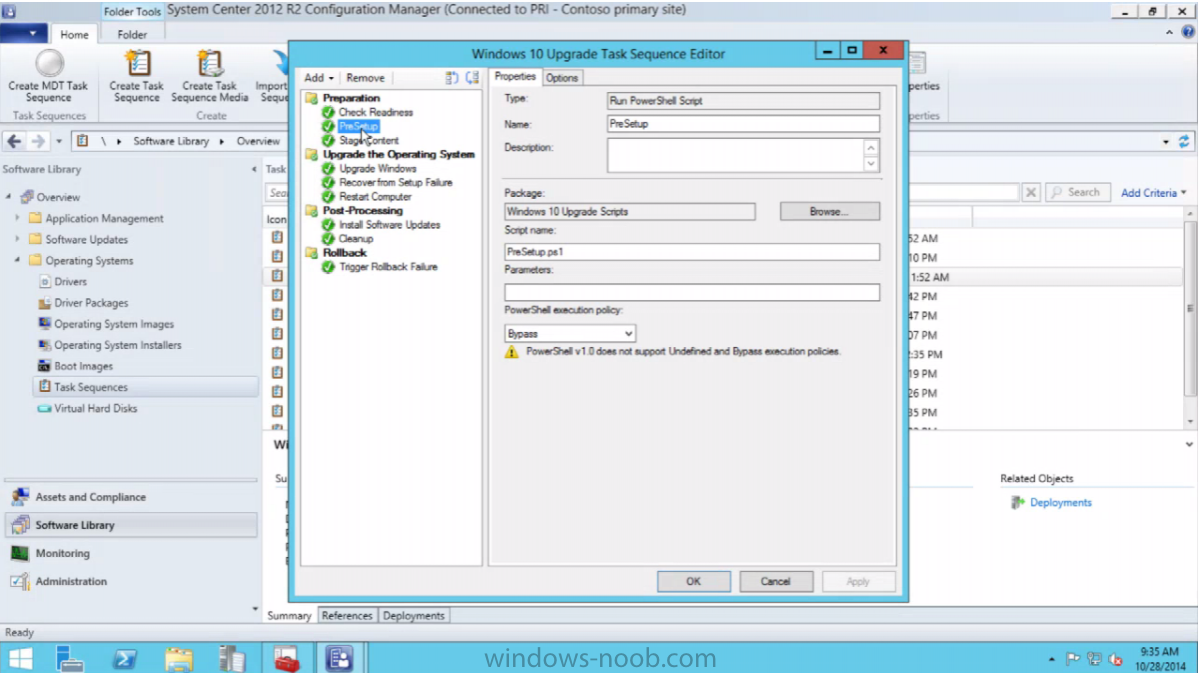Open the Administration workspace
This screenshot has height=673, width=1200.
pyautogui.click(x=130, y=581)
